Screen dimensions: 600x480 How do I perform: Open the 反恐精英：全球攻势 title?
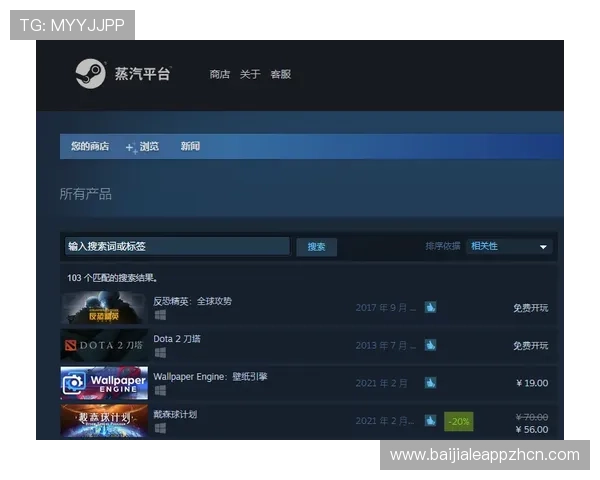click(192, 301)
